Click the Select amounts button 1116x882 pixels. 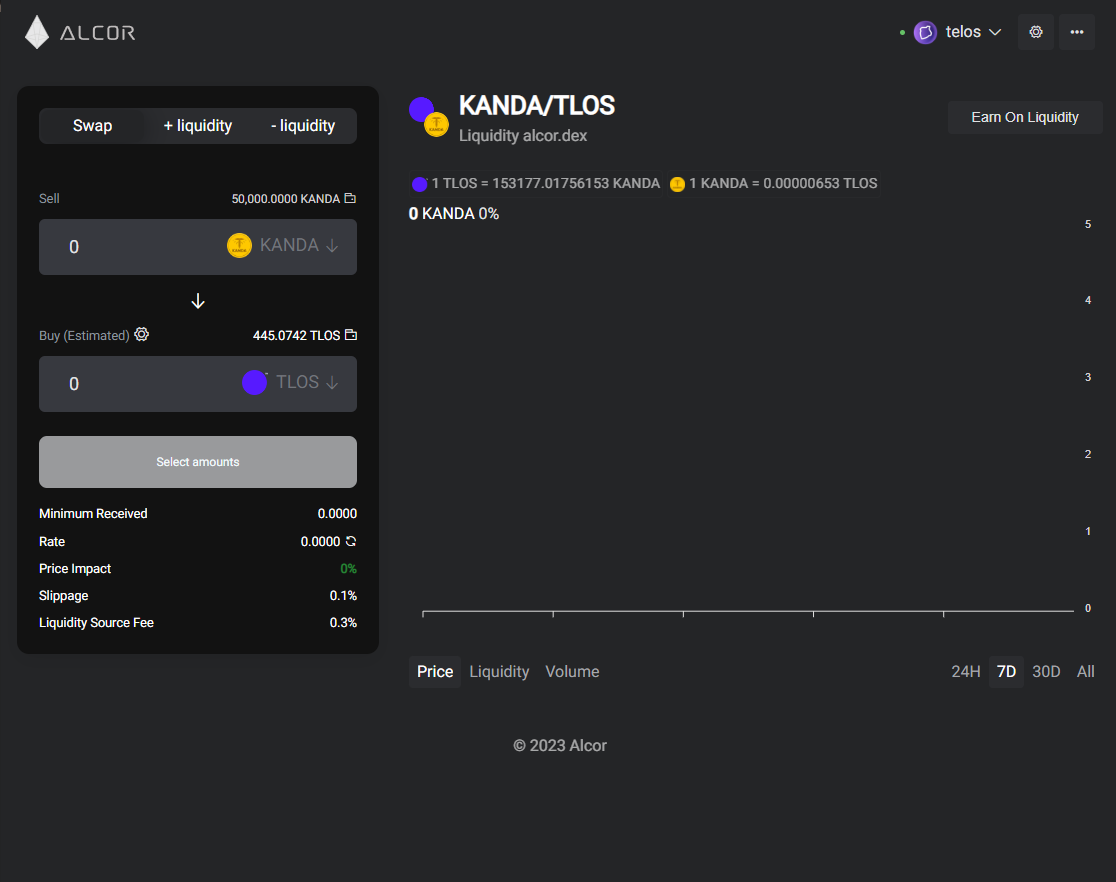click(198, 462)
